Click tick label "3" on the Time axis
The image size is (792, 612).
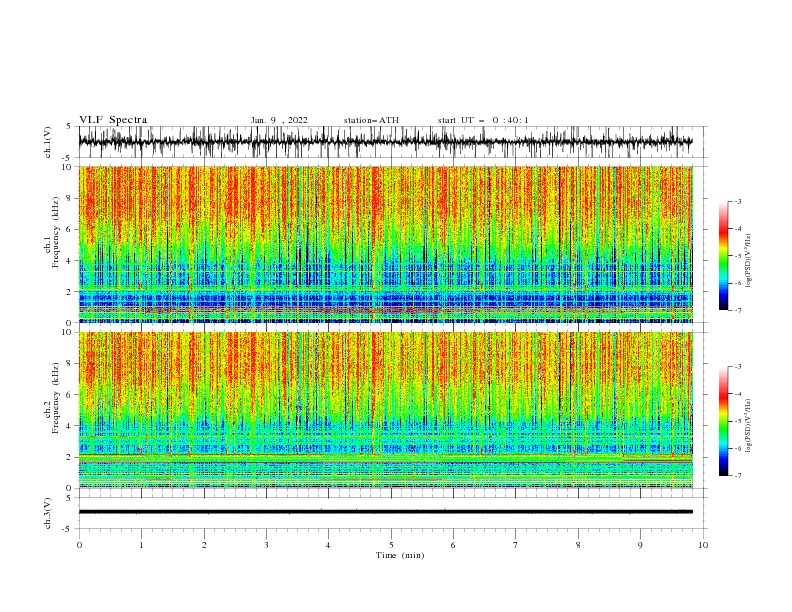(x=266, y=545)
